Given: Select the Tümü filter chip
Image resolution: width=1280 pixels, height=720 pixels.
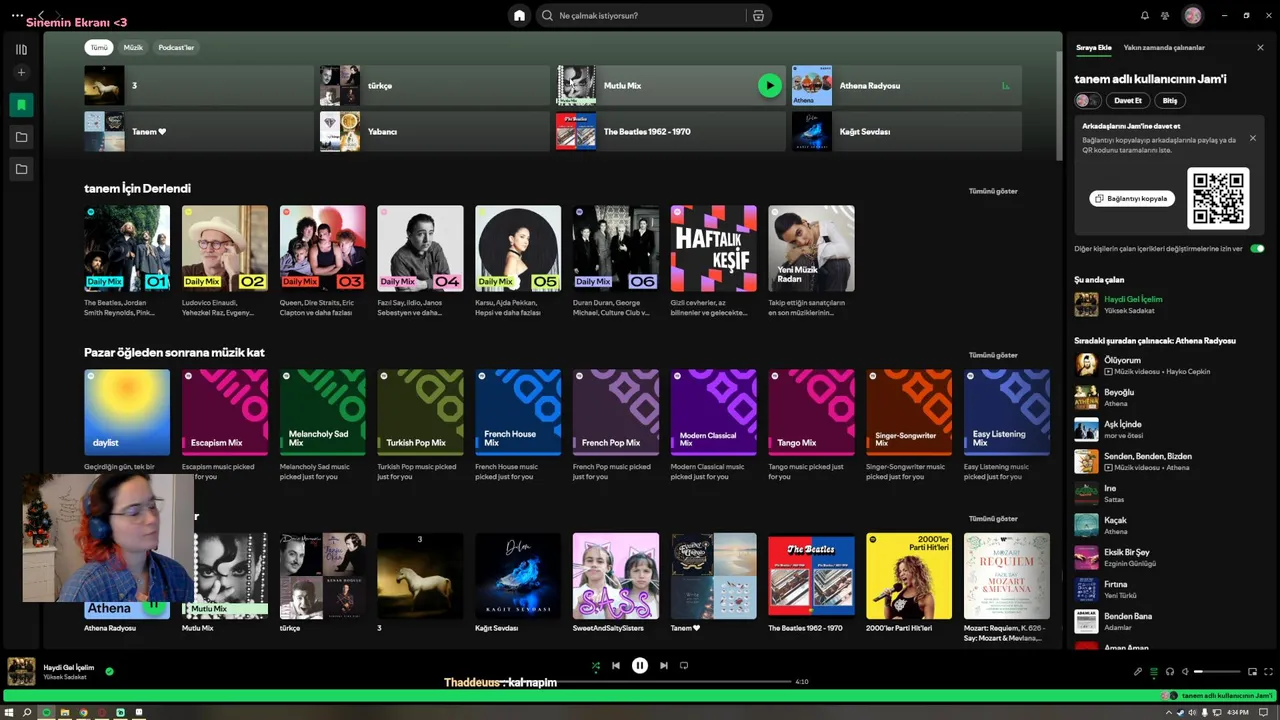Looking at the screenshot, I should tap(99, 48).
